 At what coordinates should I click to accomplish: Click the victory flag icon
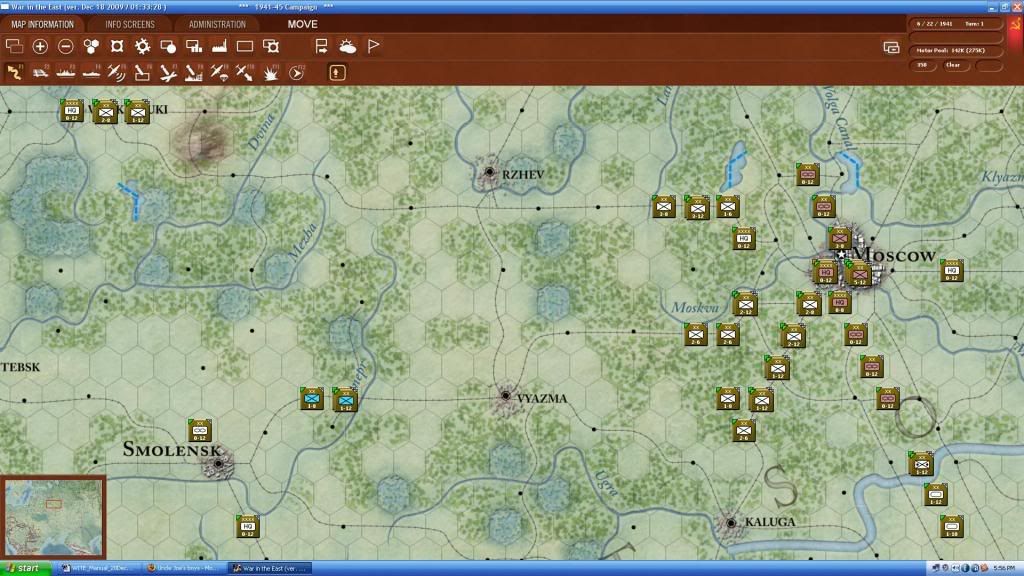click(x=373, y=46)
